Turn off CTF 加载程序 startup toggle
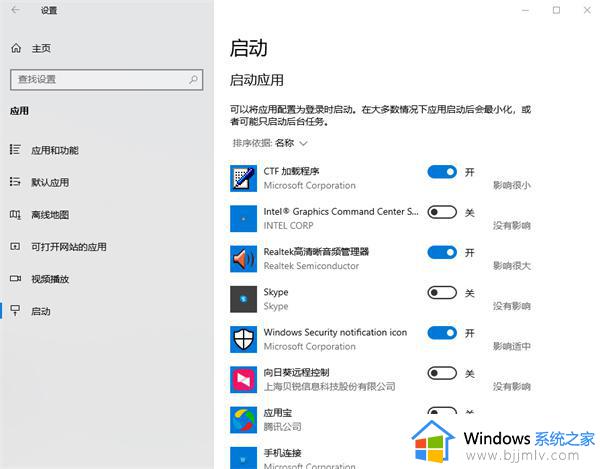Screen dimensions: 600x469 (442, 172)
